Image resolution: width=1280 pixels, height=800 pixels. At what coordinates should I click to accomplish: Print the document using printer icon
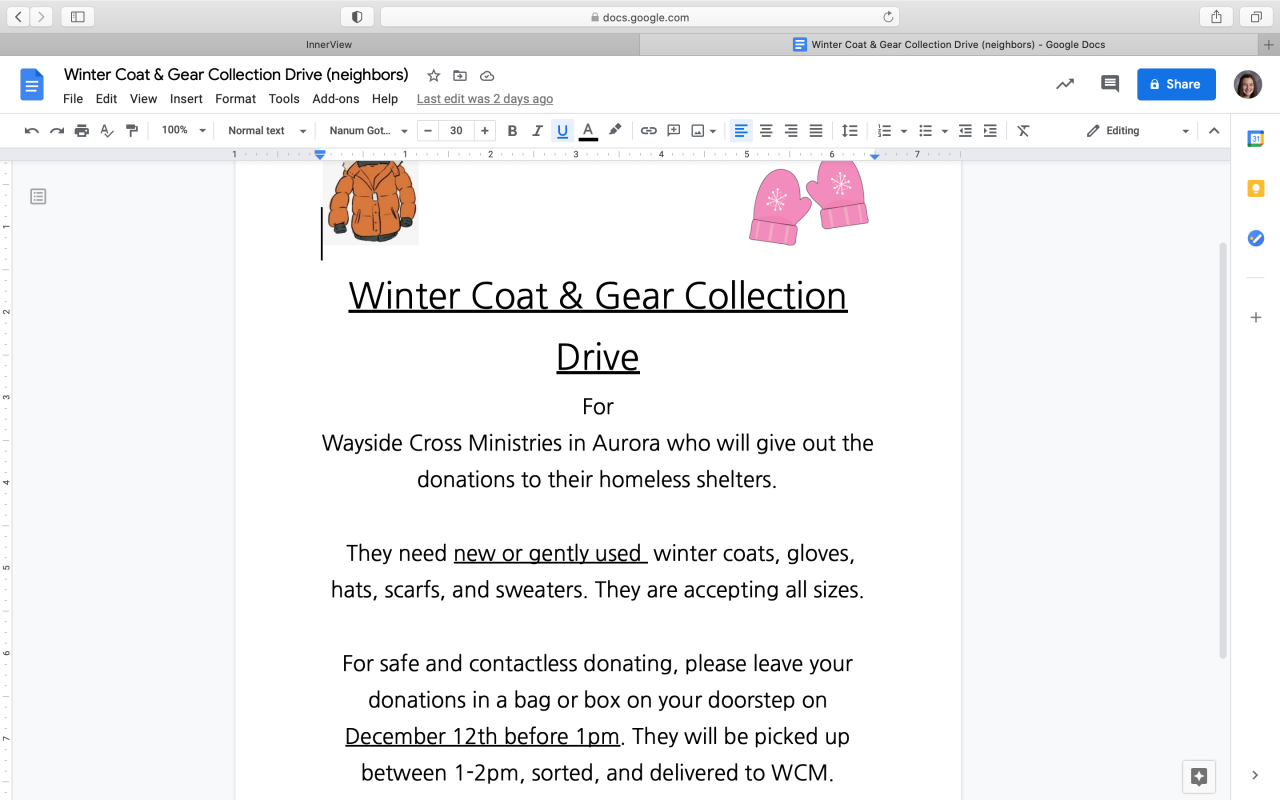click(82, 131)
